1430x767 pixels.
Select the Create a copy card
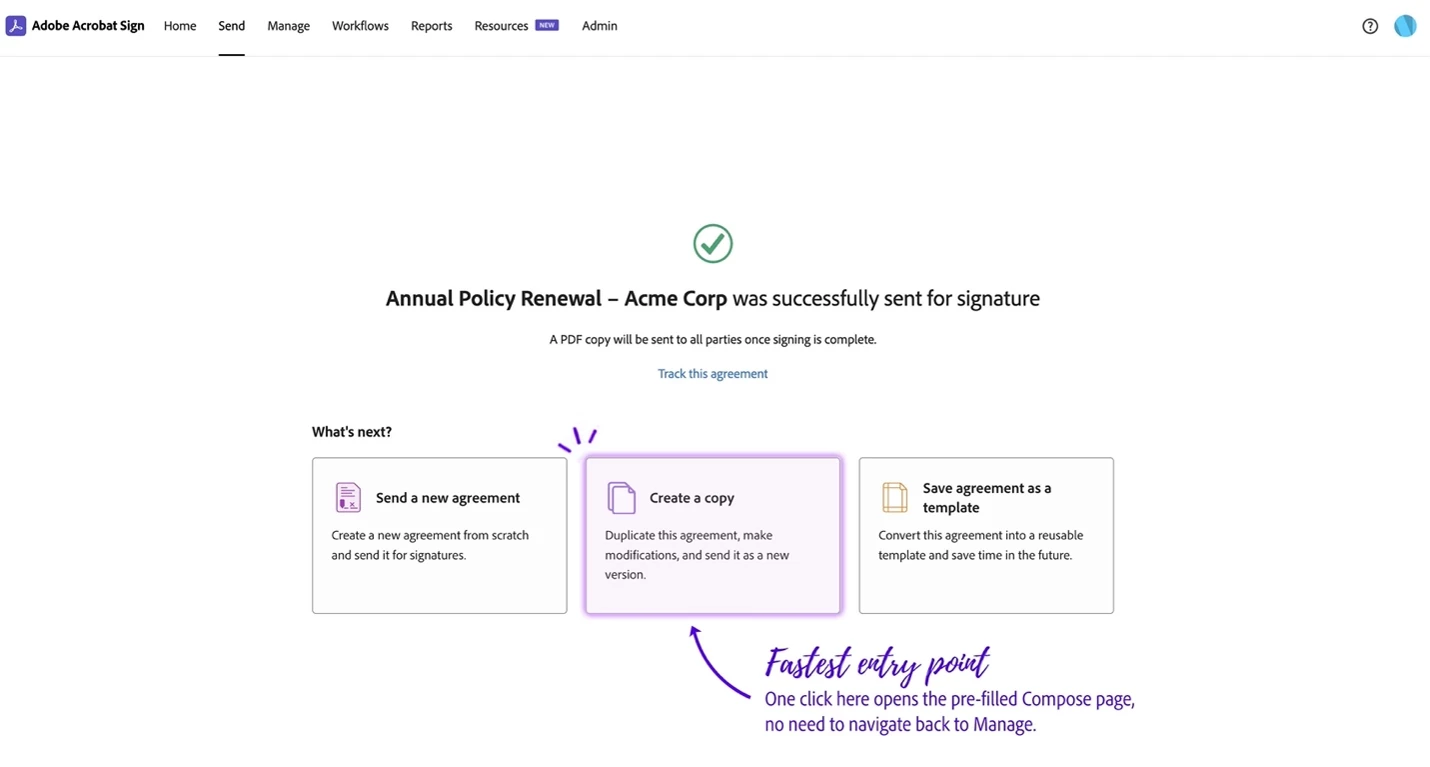pyautogui.click(x=713, y=536)
